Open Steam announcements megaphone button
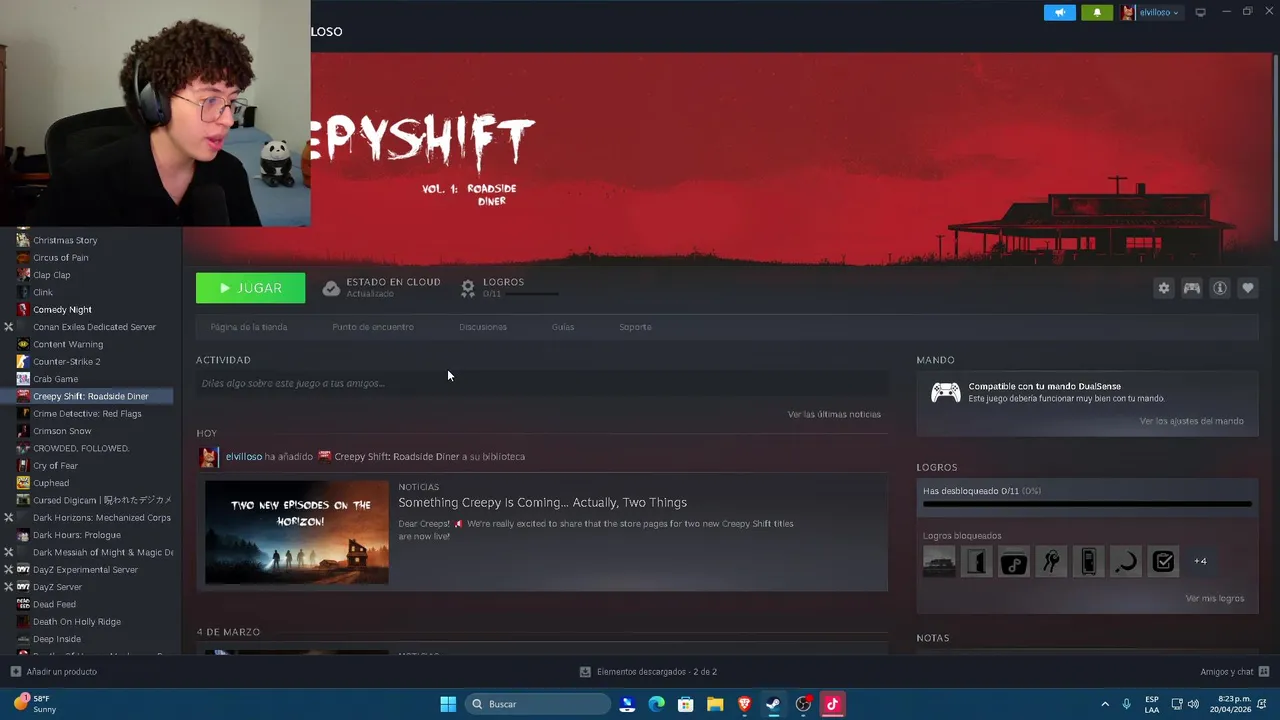Viewport: 1280px width, 720px height. 1059,12
